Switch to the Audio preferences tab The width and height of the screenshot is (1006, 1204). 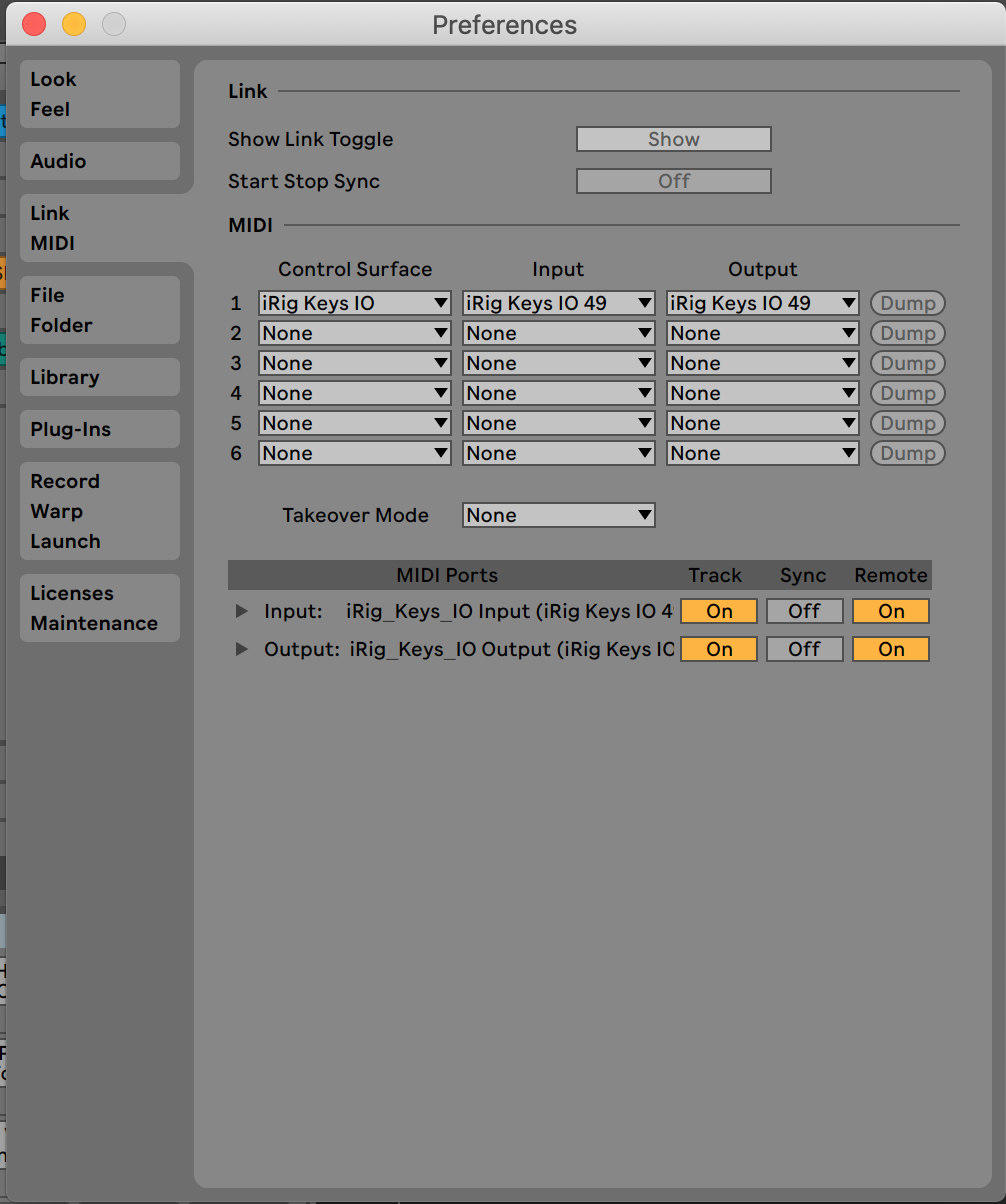99,161
